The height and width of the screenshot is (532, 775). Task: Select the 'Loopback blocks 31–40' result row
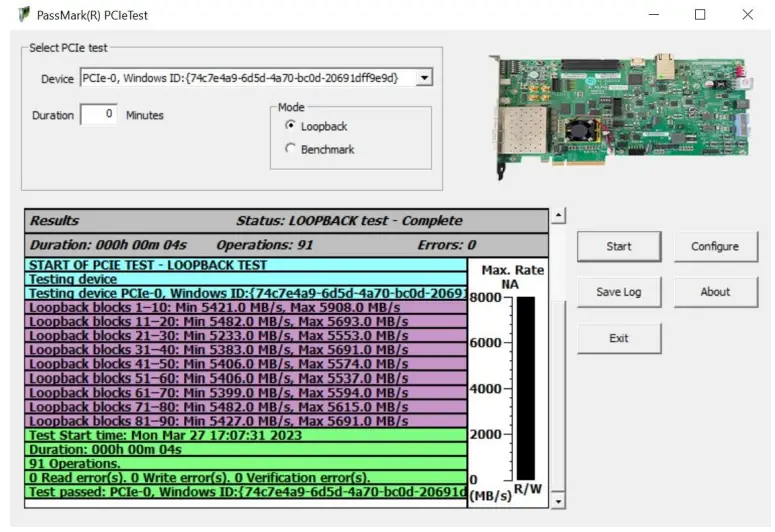(246, 350)
